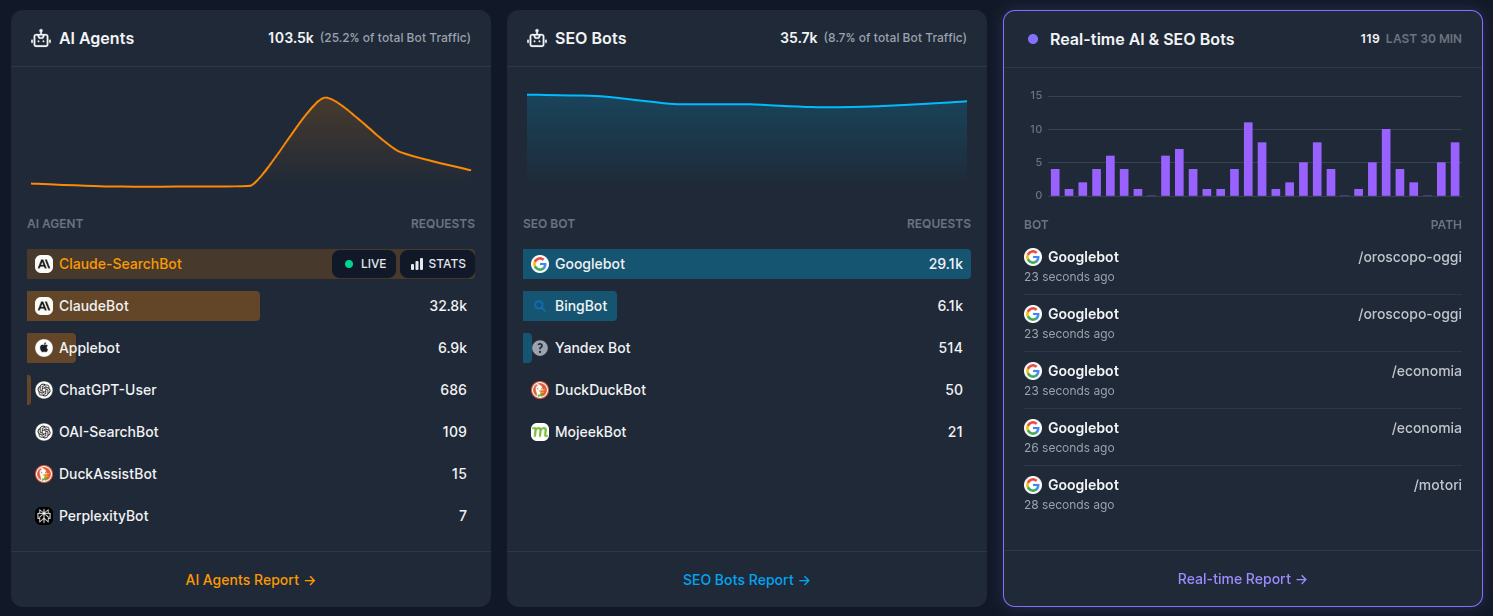Click the ClaudeBot Anthropic icon

(44, 306)
